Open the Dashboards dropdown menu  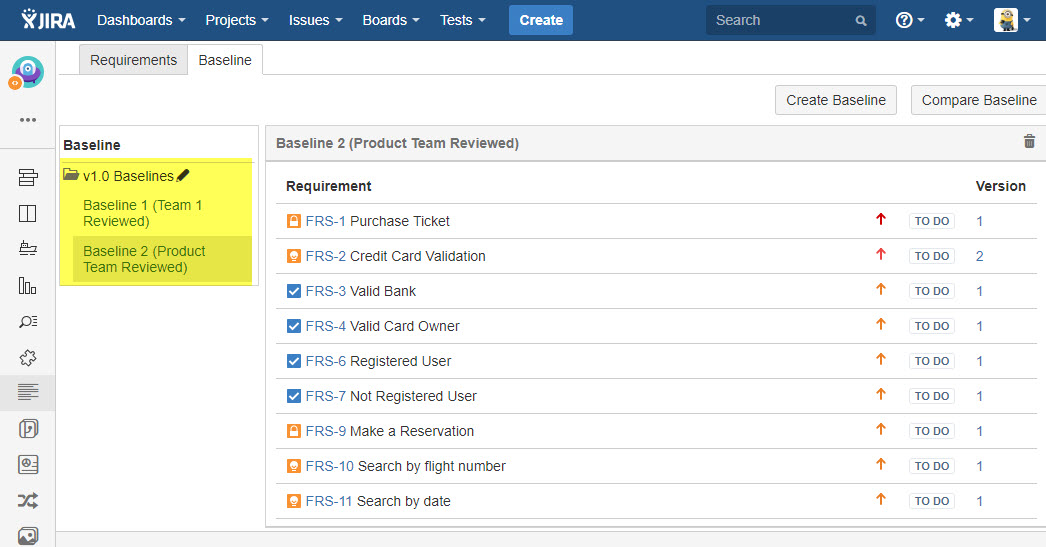pos(141,20)
